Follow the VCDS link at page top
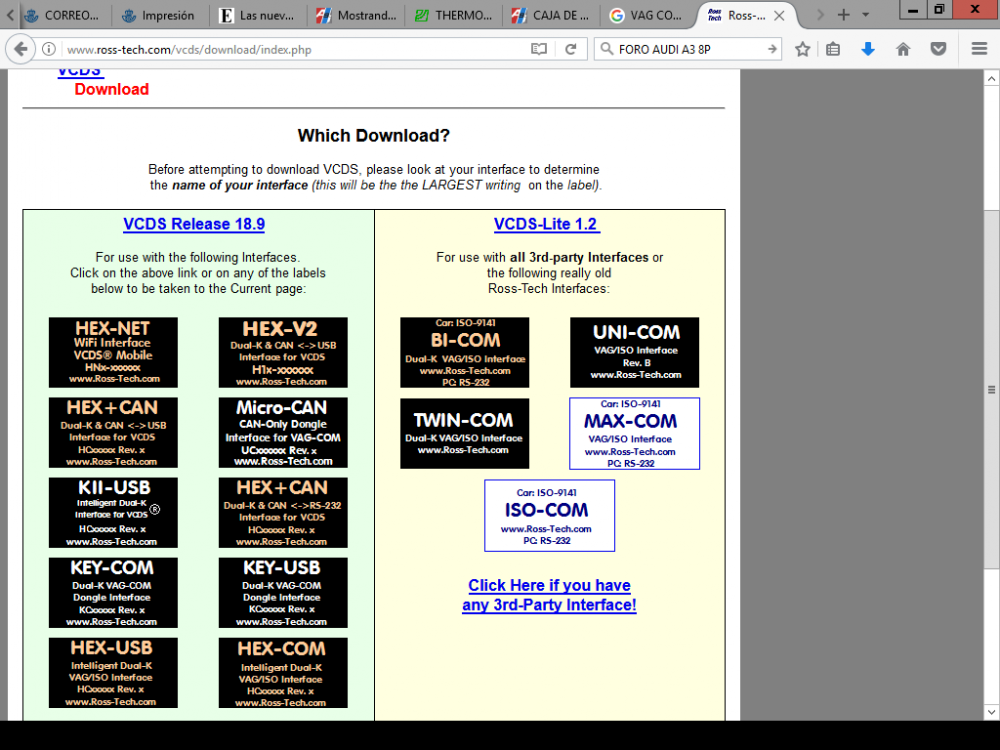 (80, 71)
